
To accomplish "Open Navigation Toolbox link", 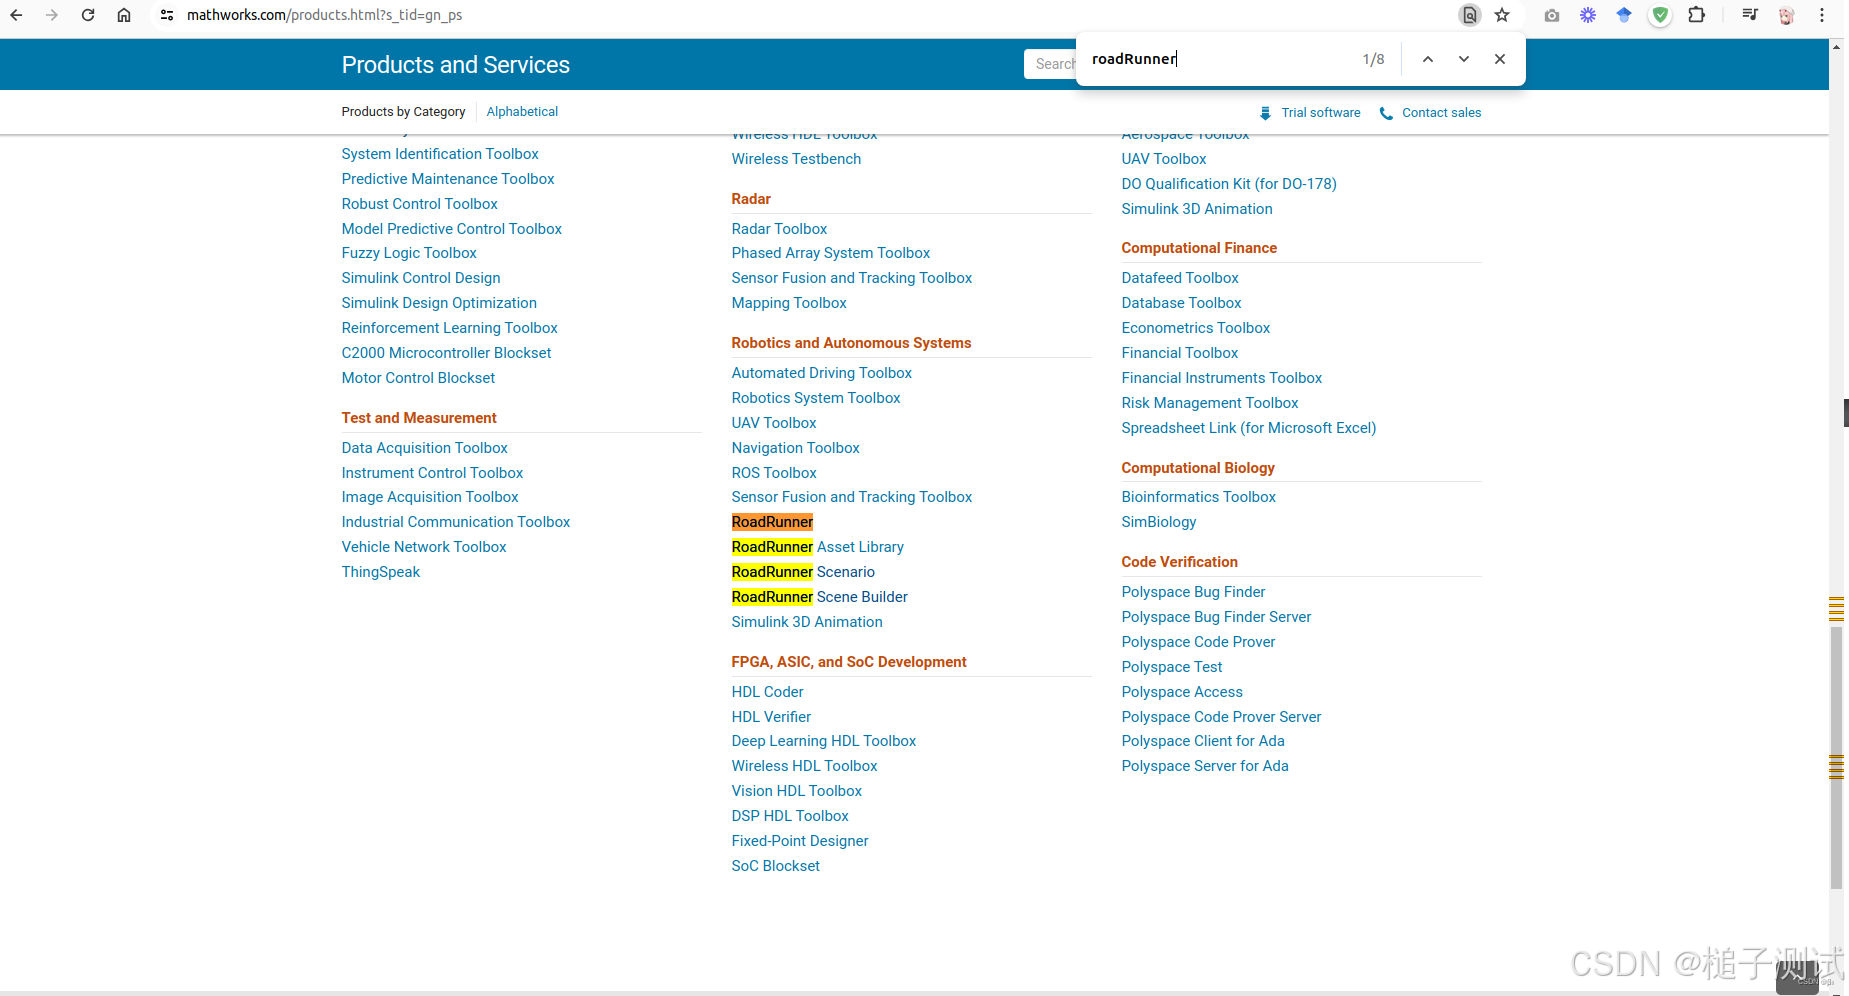I will pyautogui.click(x=795, y=448).
